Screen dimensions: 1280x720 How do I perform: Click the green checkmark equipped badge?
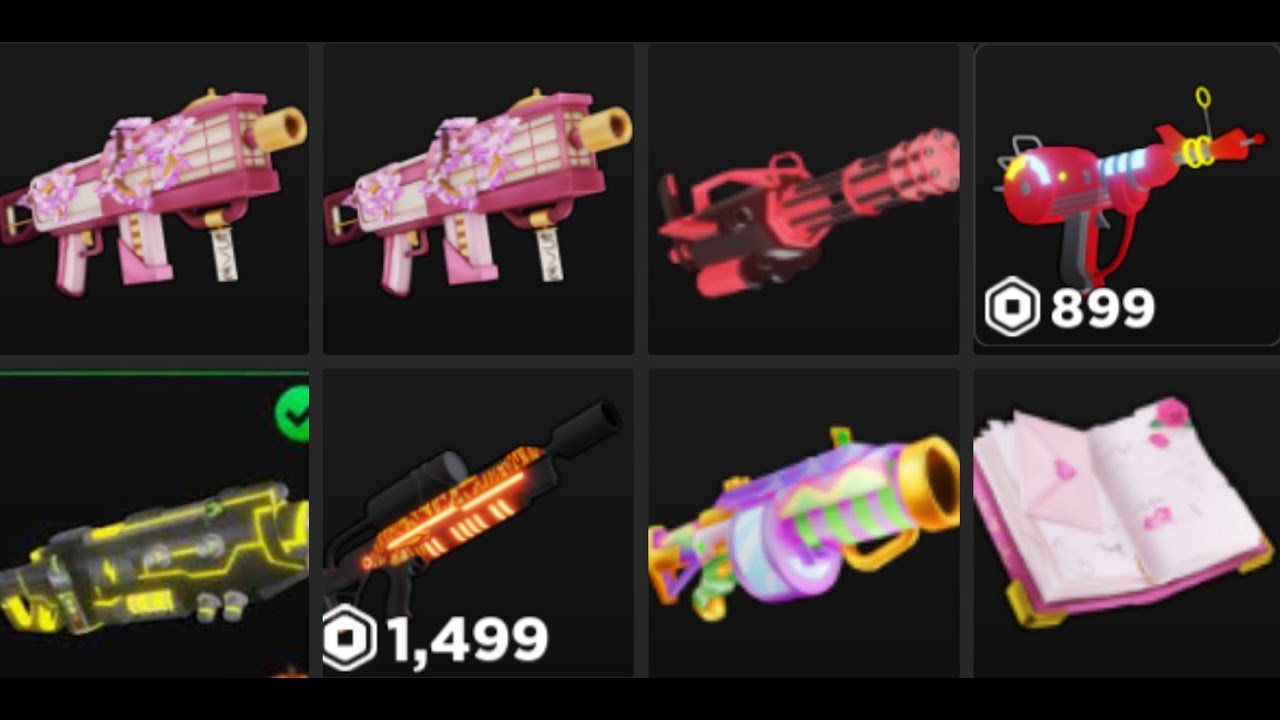pyautogui.click(x=292, y=414)
